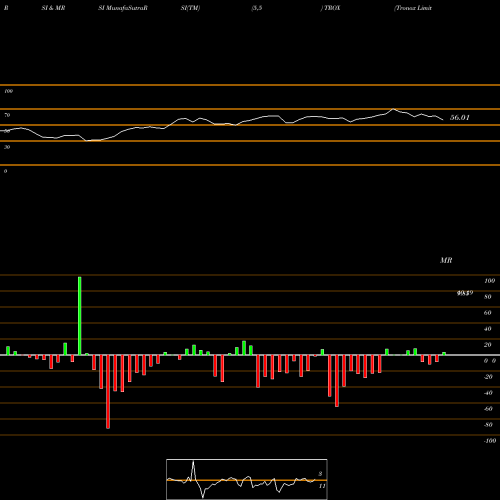Click the 56.01 RSI value label
This screenshot has height=500, width=500.
[x=460, y=117]
